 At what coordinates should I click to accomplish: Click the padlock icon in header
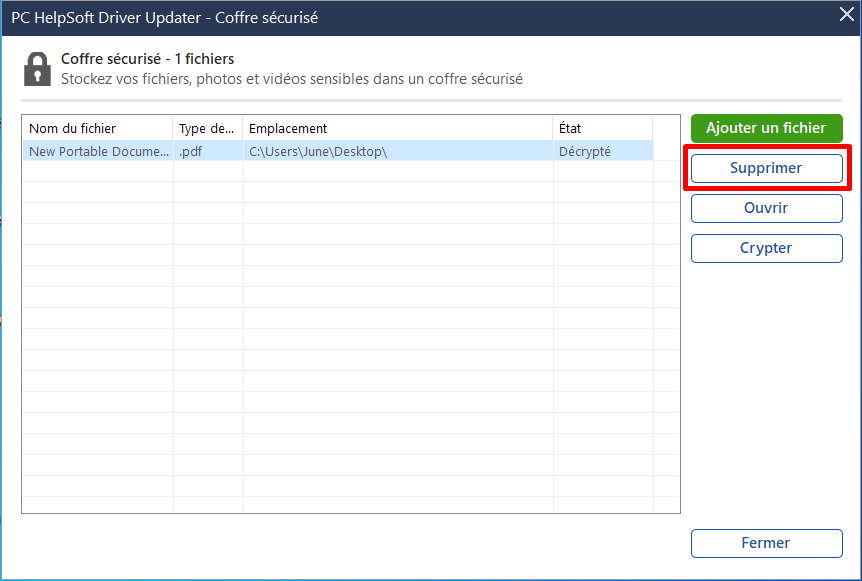(x=37, y=69)
